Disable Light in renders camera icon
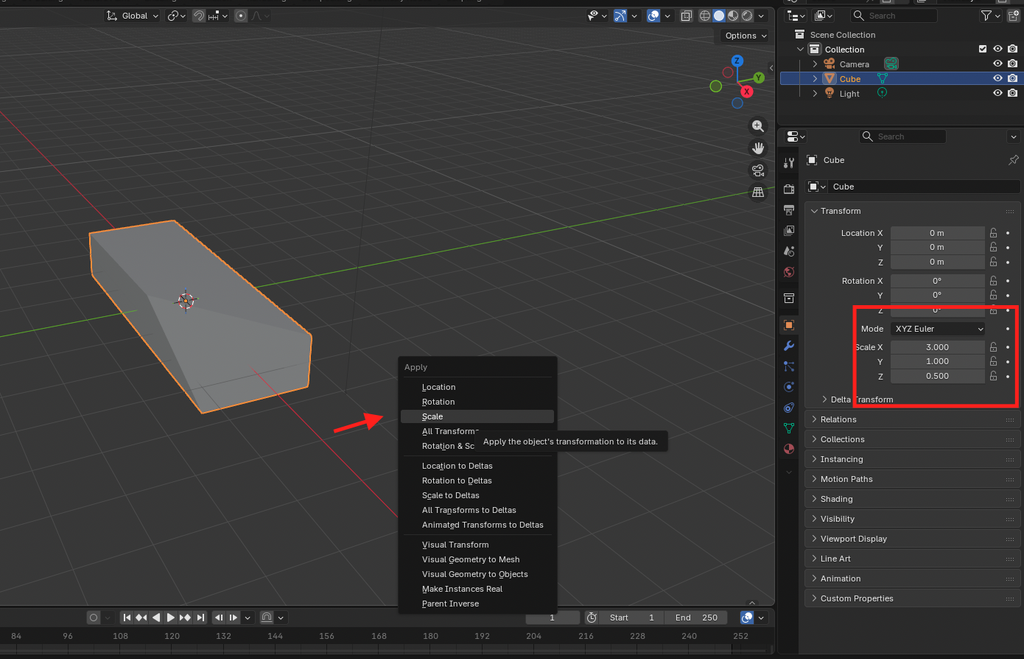Screen dimensions: 1024x659 [1012, 93]
